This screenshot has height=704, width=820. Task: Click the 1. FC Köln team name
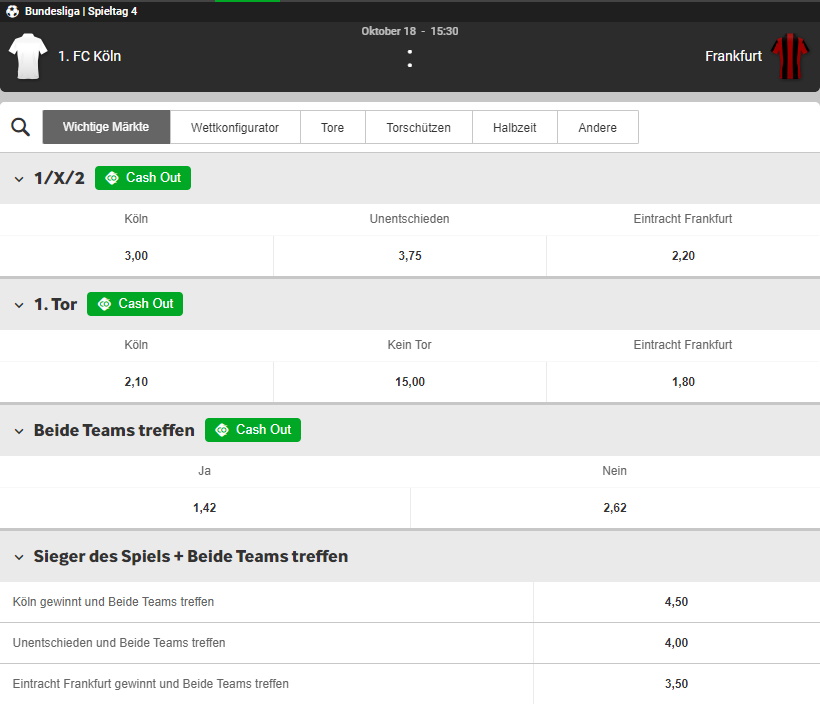tap(89, 56)
